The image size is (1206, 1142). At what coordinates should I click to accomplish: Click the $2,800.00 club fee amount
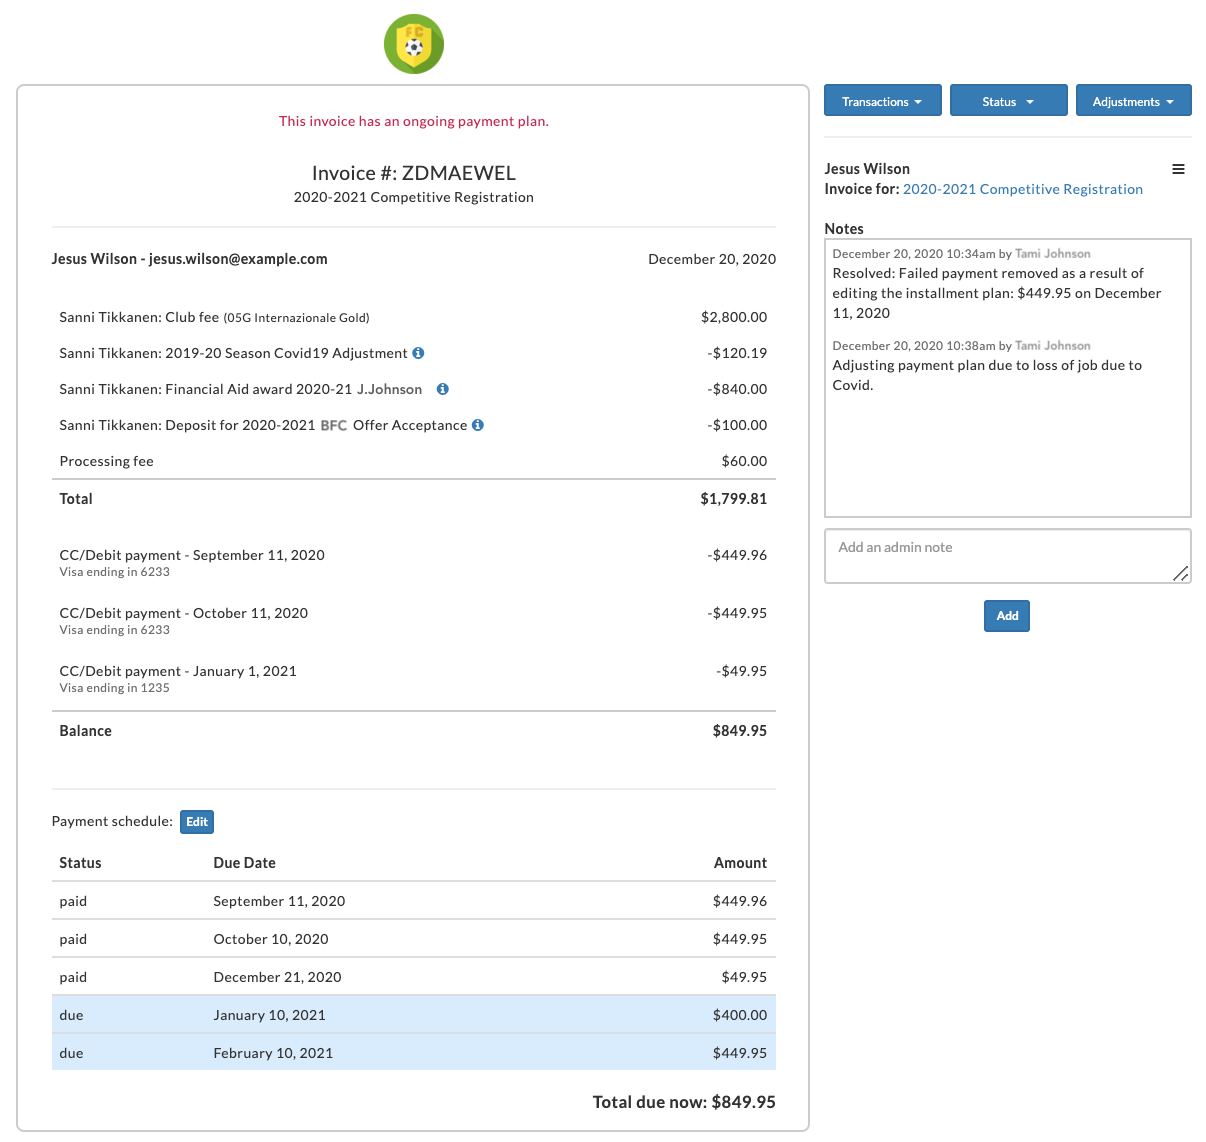pyautogui.click(x=734, y=317)
